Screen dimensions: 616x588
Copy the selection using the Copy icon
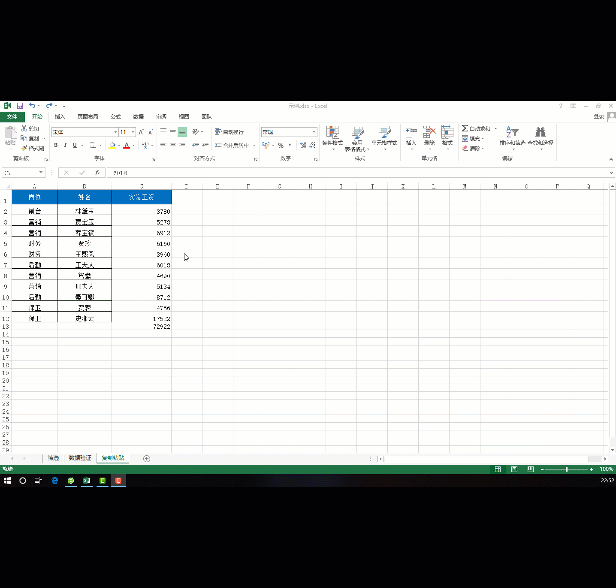coord(24,138)
